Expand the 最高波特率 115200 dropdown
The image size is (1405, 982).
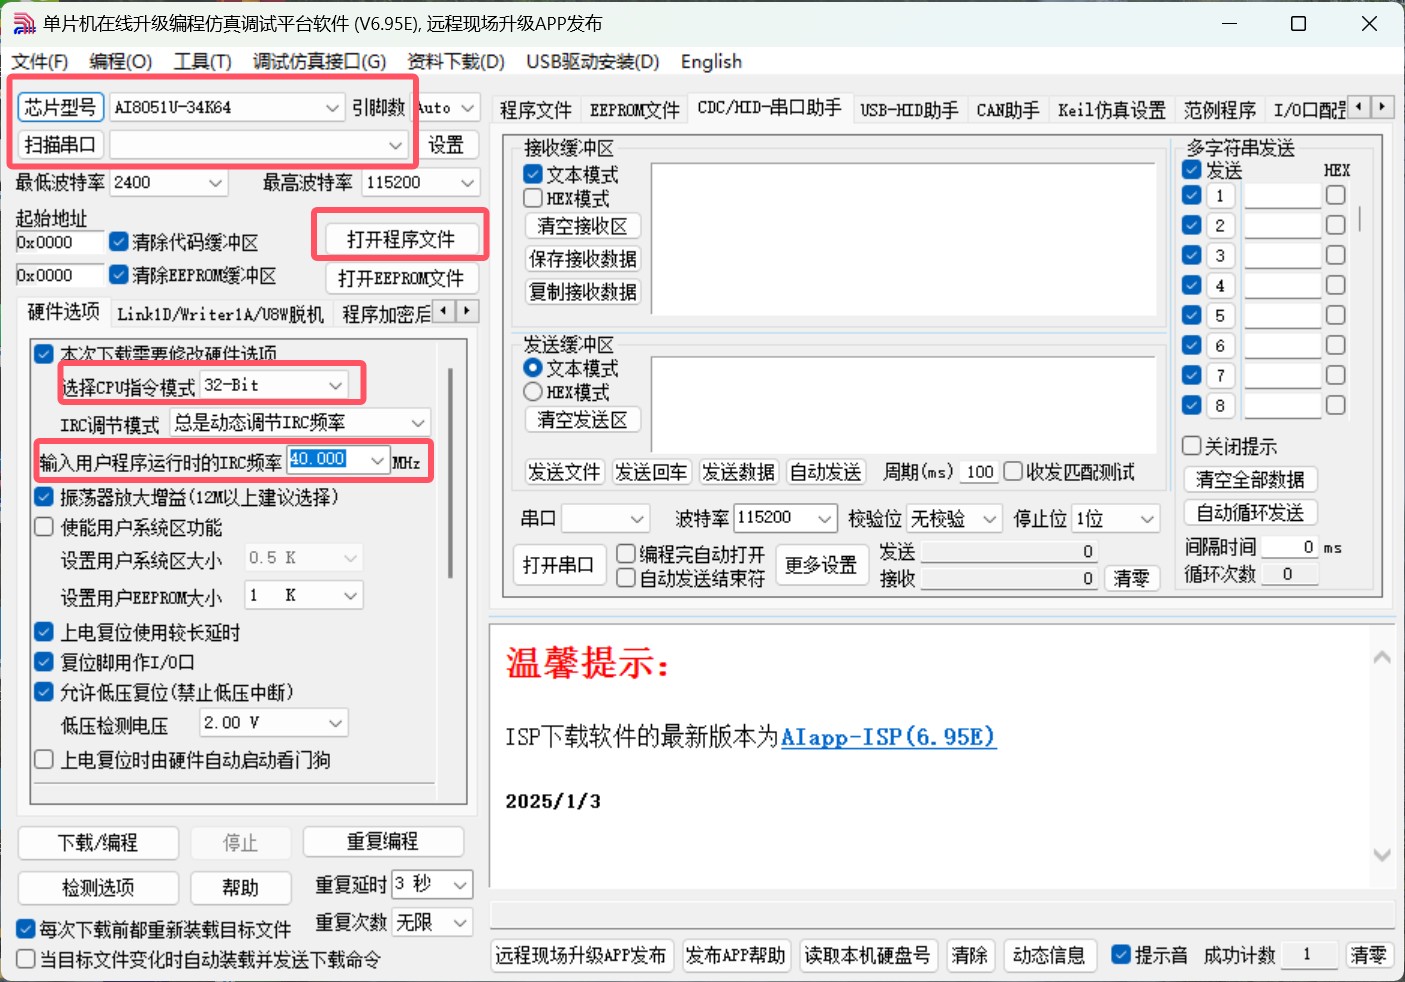(x=467, y=183)
